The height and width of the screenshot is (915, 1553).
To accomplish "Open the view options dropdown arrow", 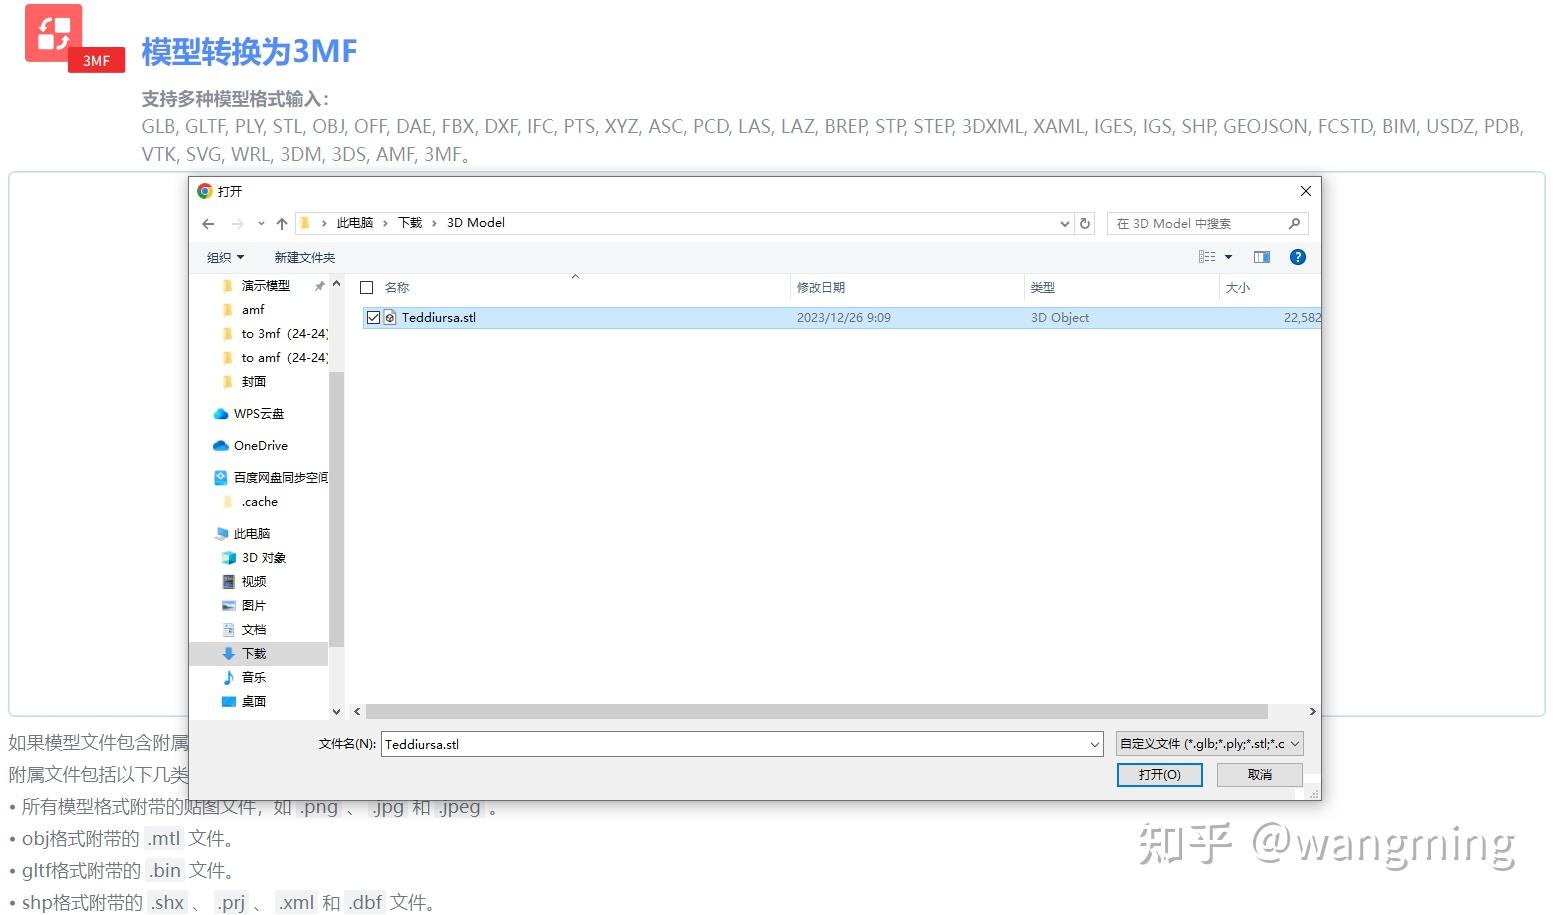I will click(x=1228, y=257).
